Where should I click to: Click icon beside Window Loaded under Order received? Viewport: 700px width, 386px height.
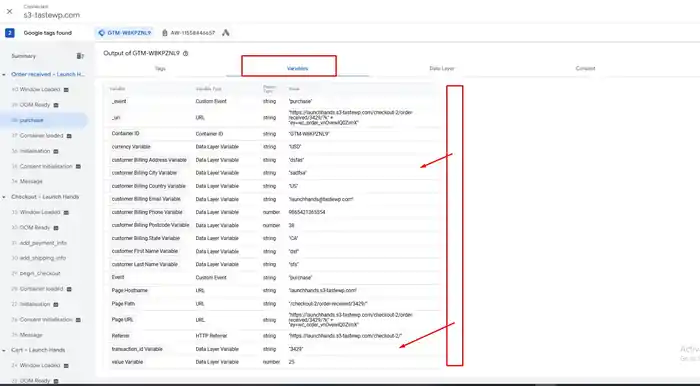66,90
